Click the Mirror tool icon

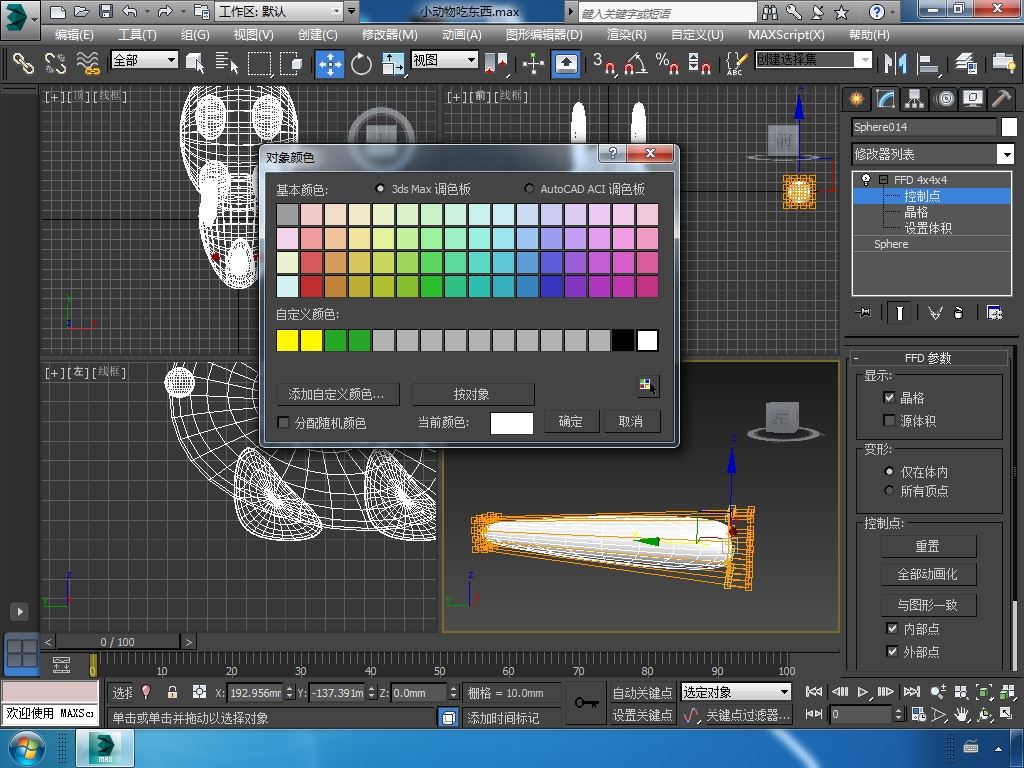pos(895,63)
